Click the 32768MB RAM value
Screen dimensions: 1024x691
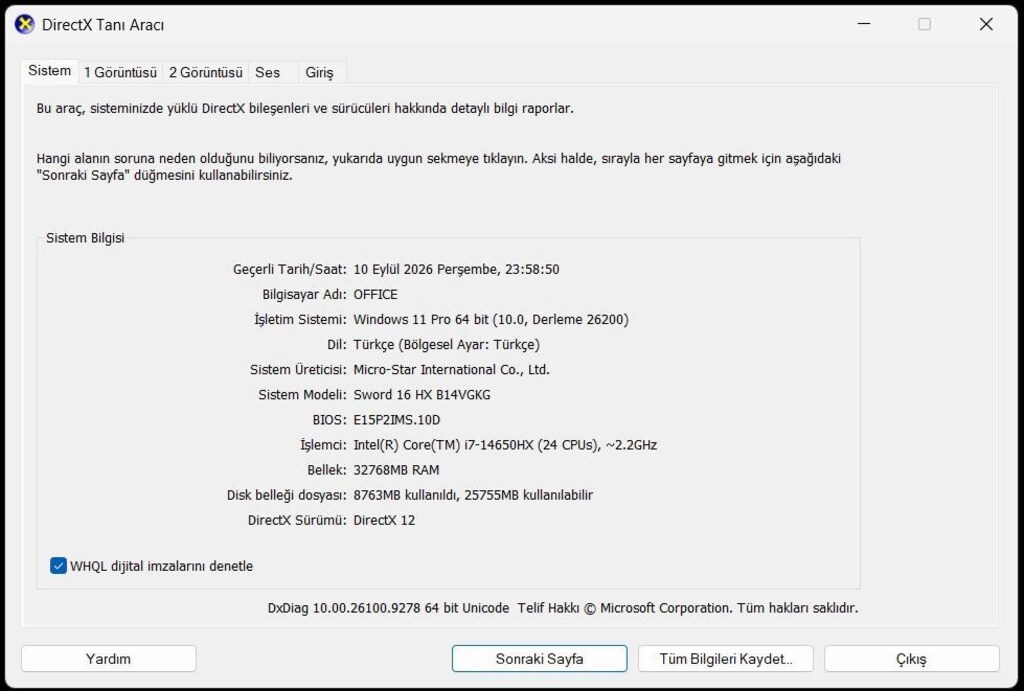[x=396, y=470]
